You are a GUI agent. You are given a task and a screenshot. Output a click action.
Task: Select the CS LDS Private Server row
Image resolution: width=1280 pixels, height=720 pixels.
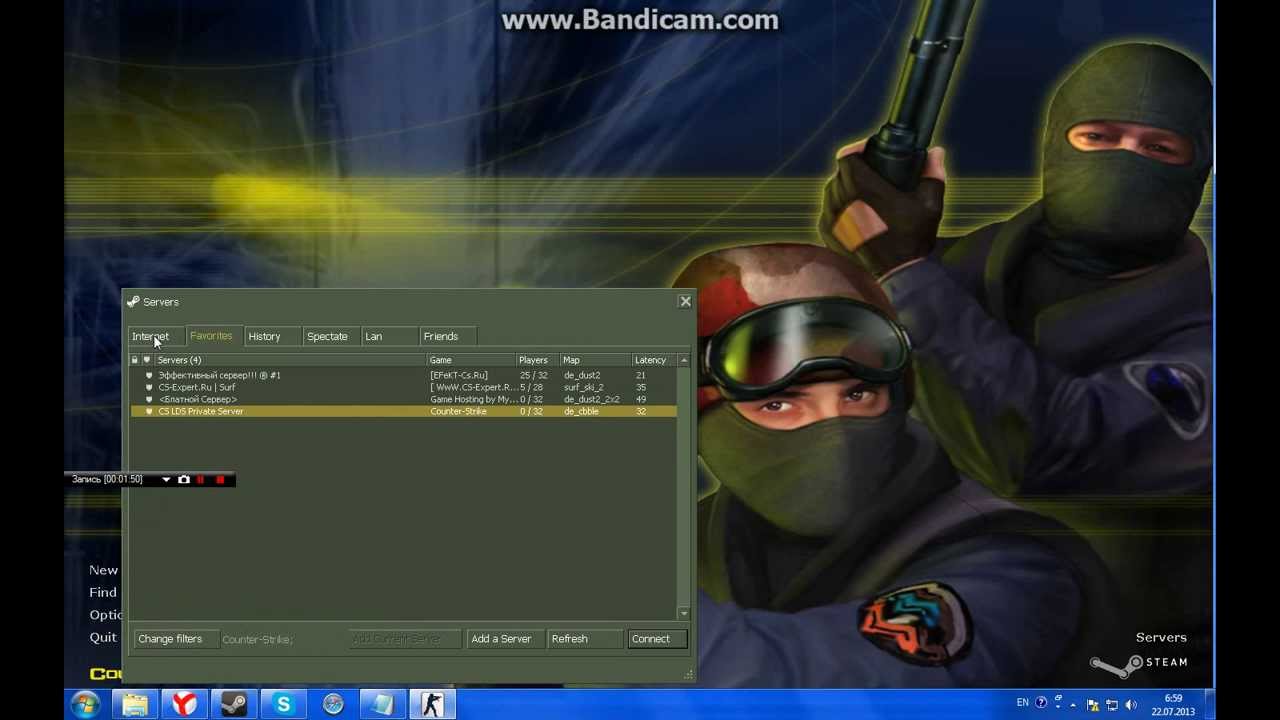click(404, 411)
